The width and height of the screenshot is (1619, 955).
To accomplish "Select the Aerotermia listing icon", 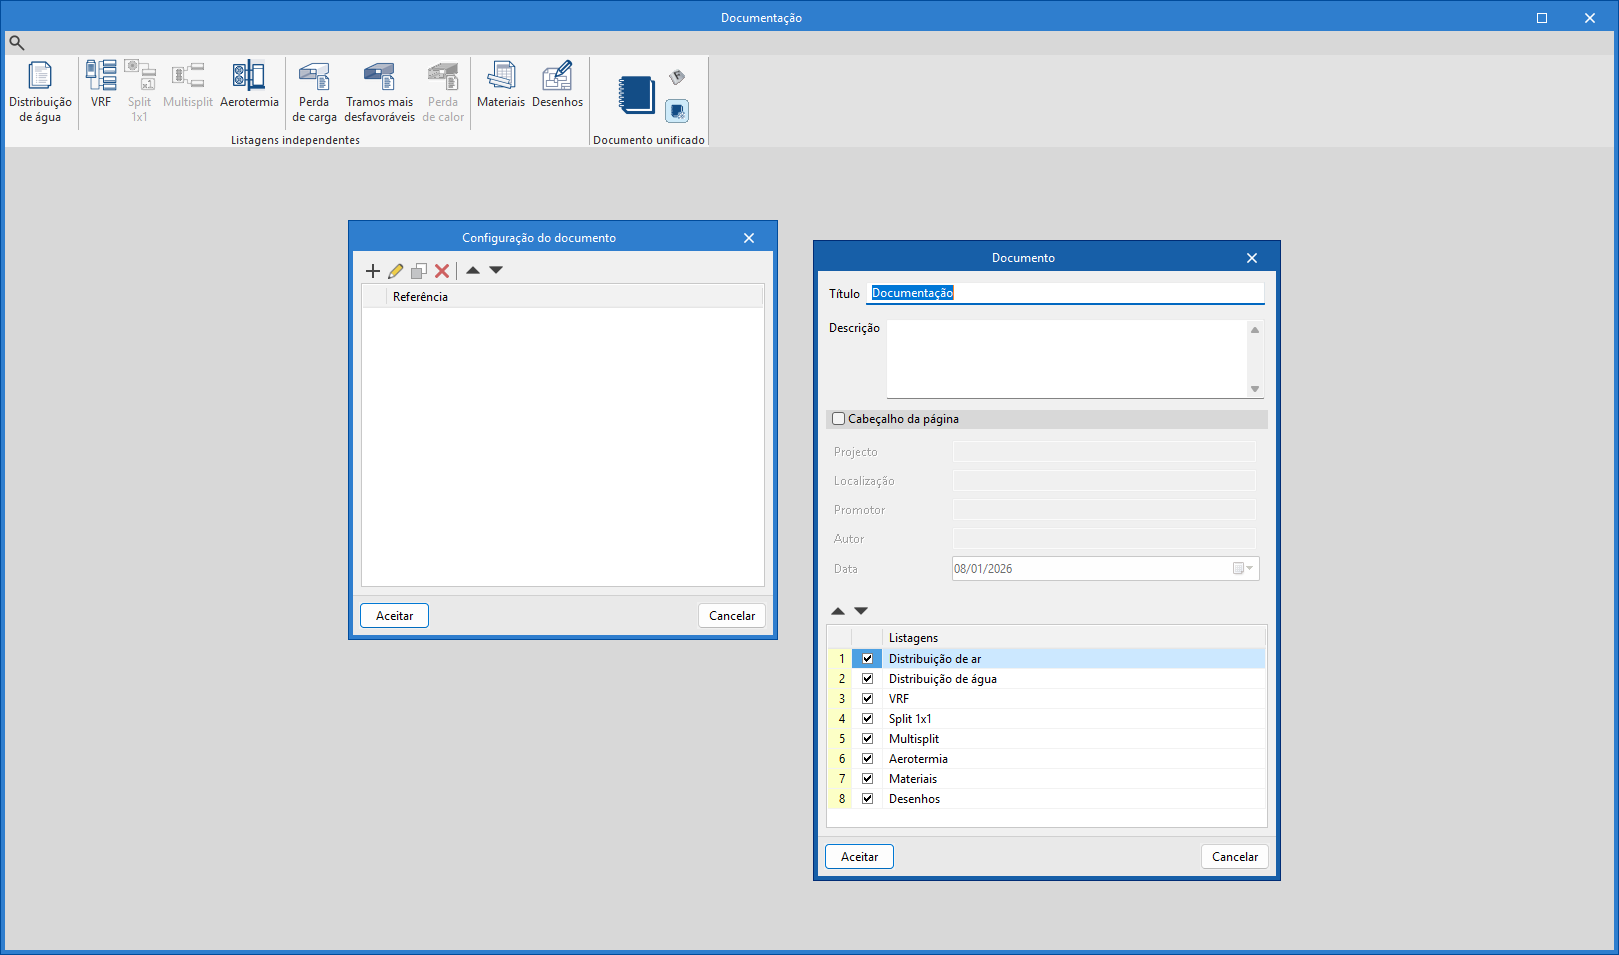I will (x=249, y=84).
